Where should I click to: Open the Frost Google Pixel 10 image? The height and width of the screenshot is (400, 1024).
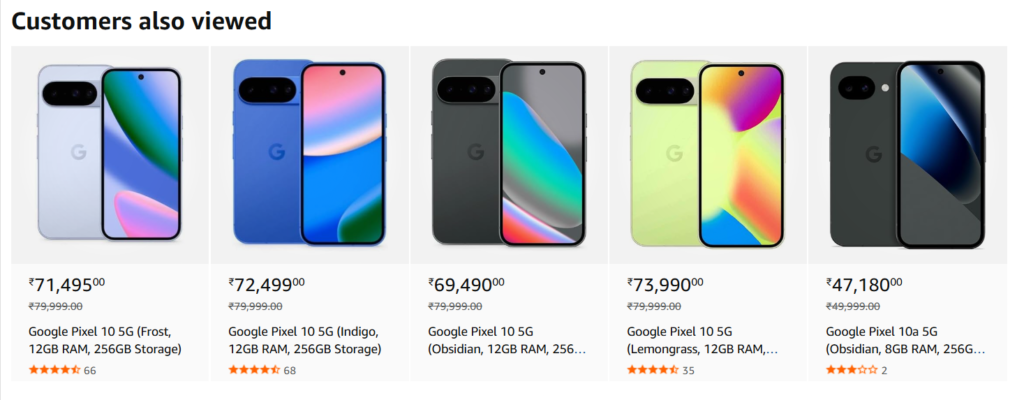110,154
